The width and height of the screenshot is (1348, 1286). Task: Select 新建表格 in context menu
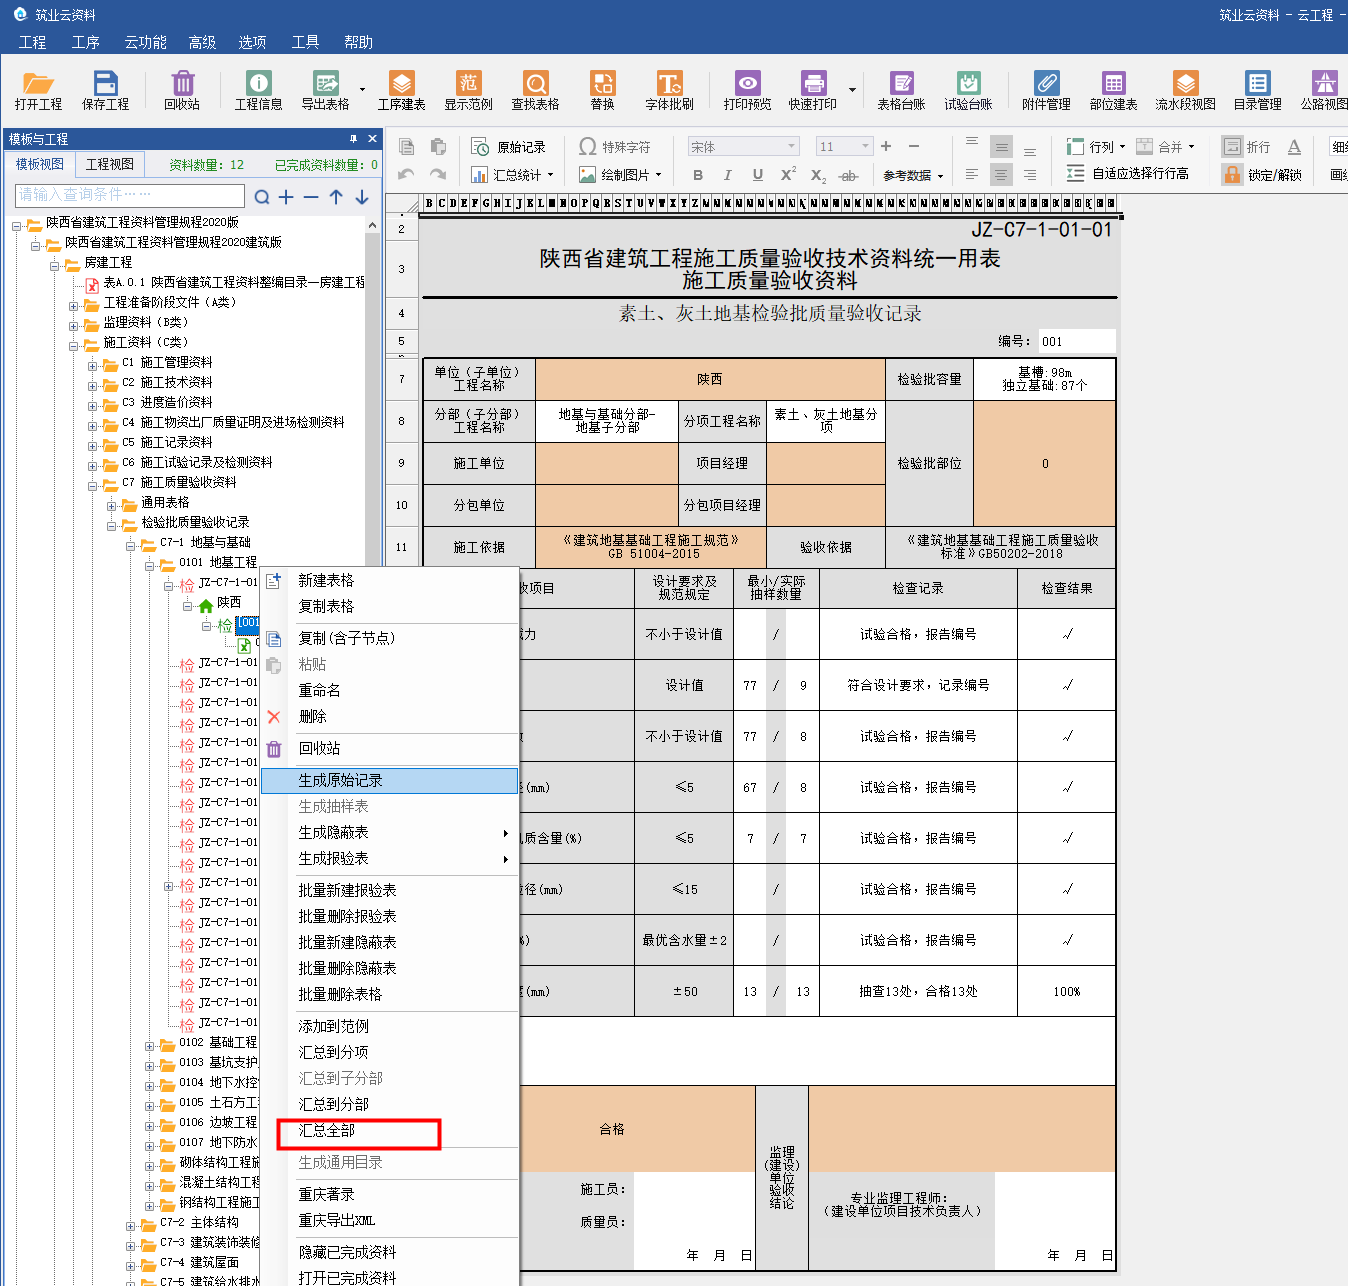pyautogui.click(x=390, y=580)
